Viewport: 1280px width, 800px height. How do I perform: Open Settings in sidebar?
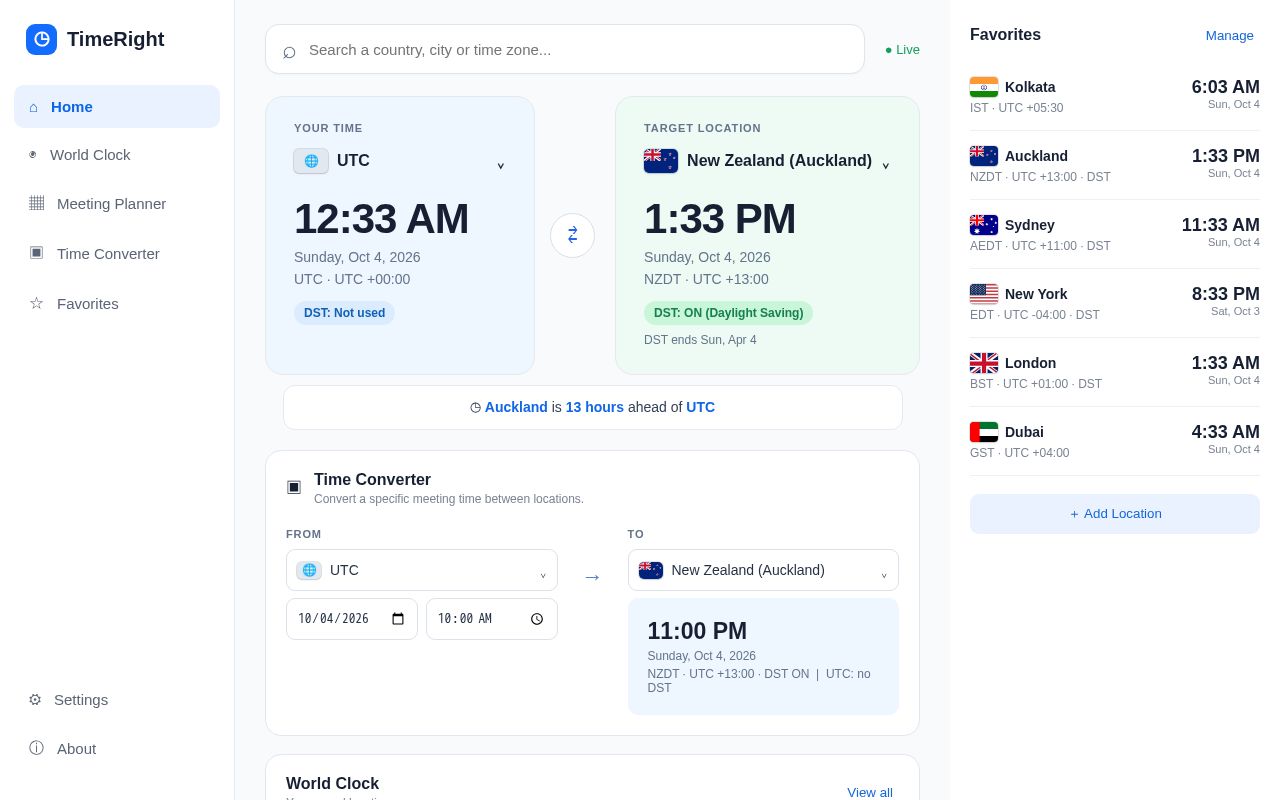pos(117,699)
